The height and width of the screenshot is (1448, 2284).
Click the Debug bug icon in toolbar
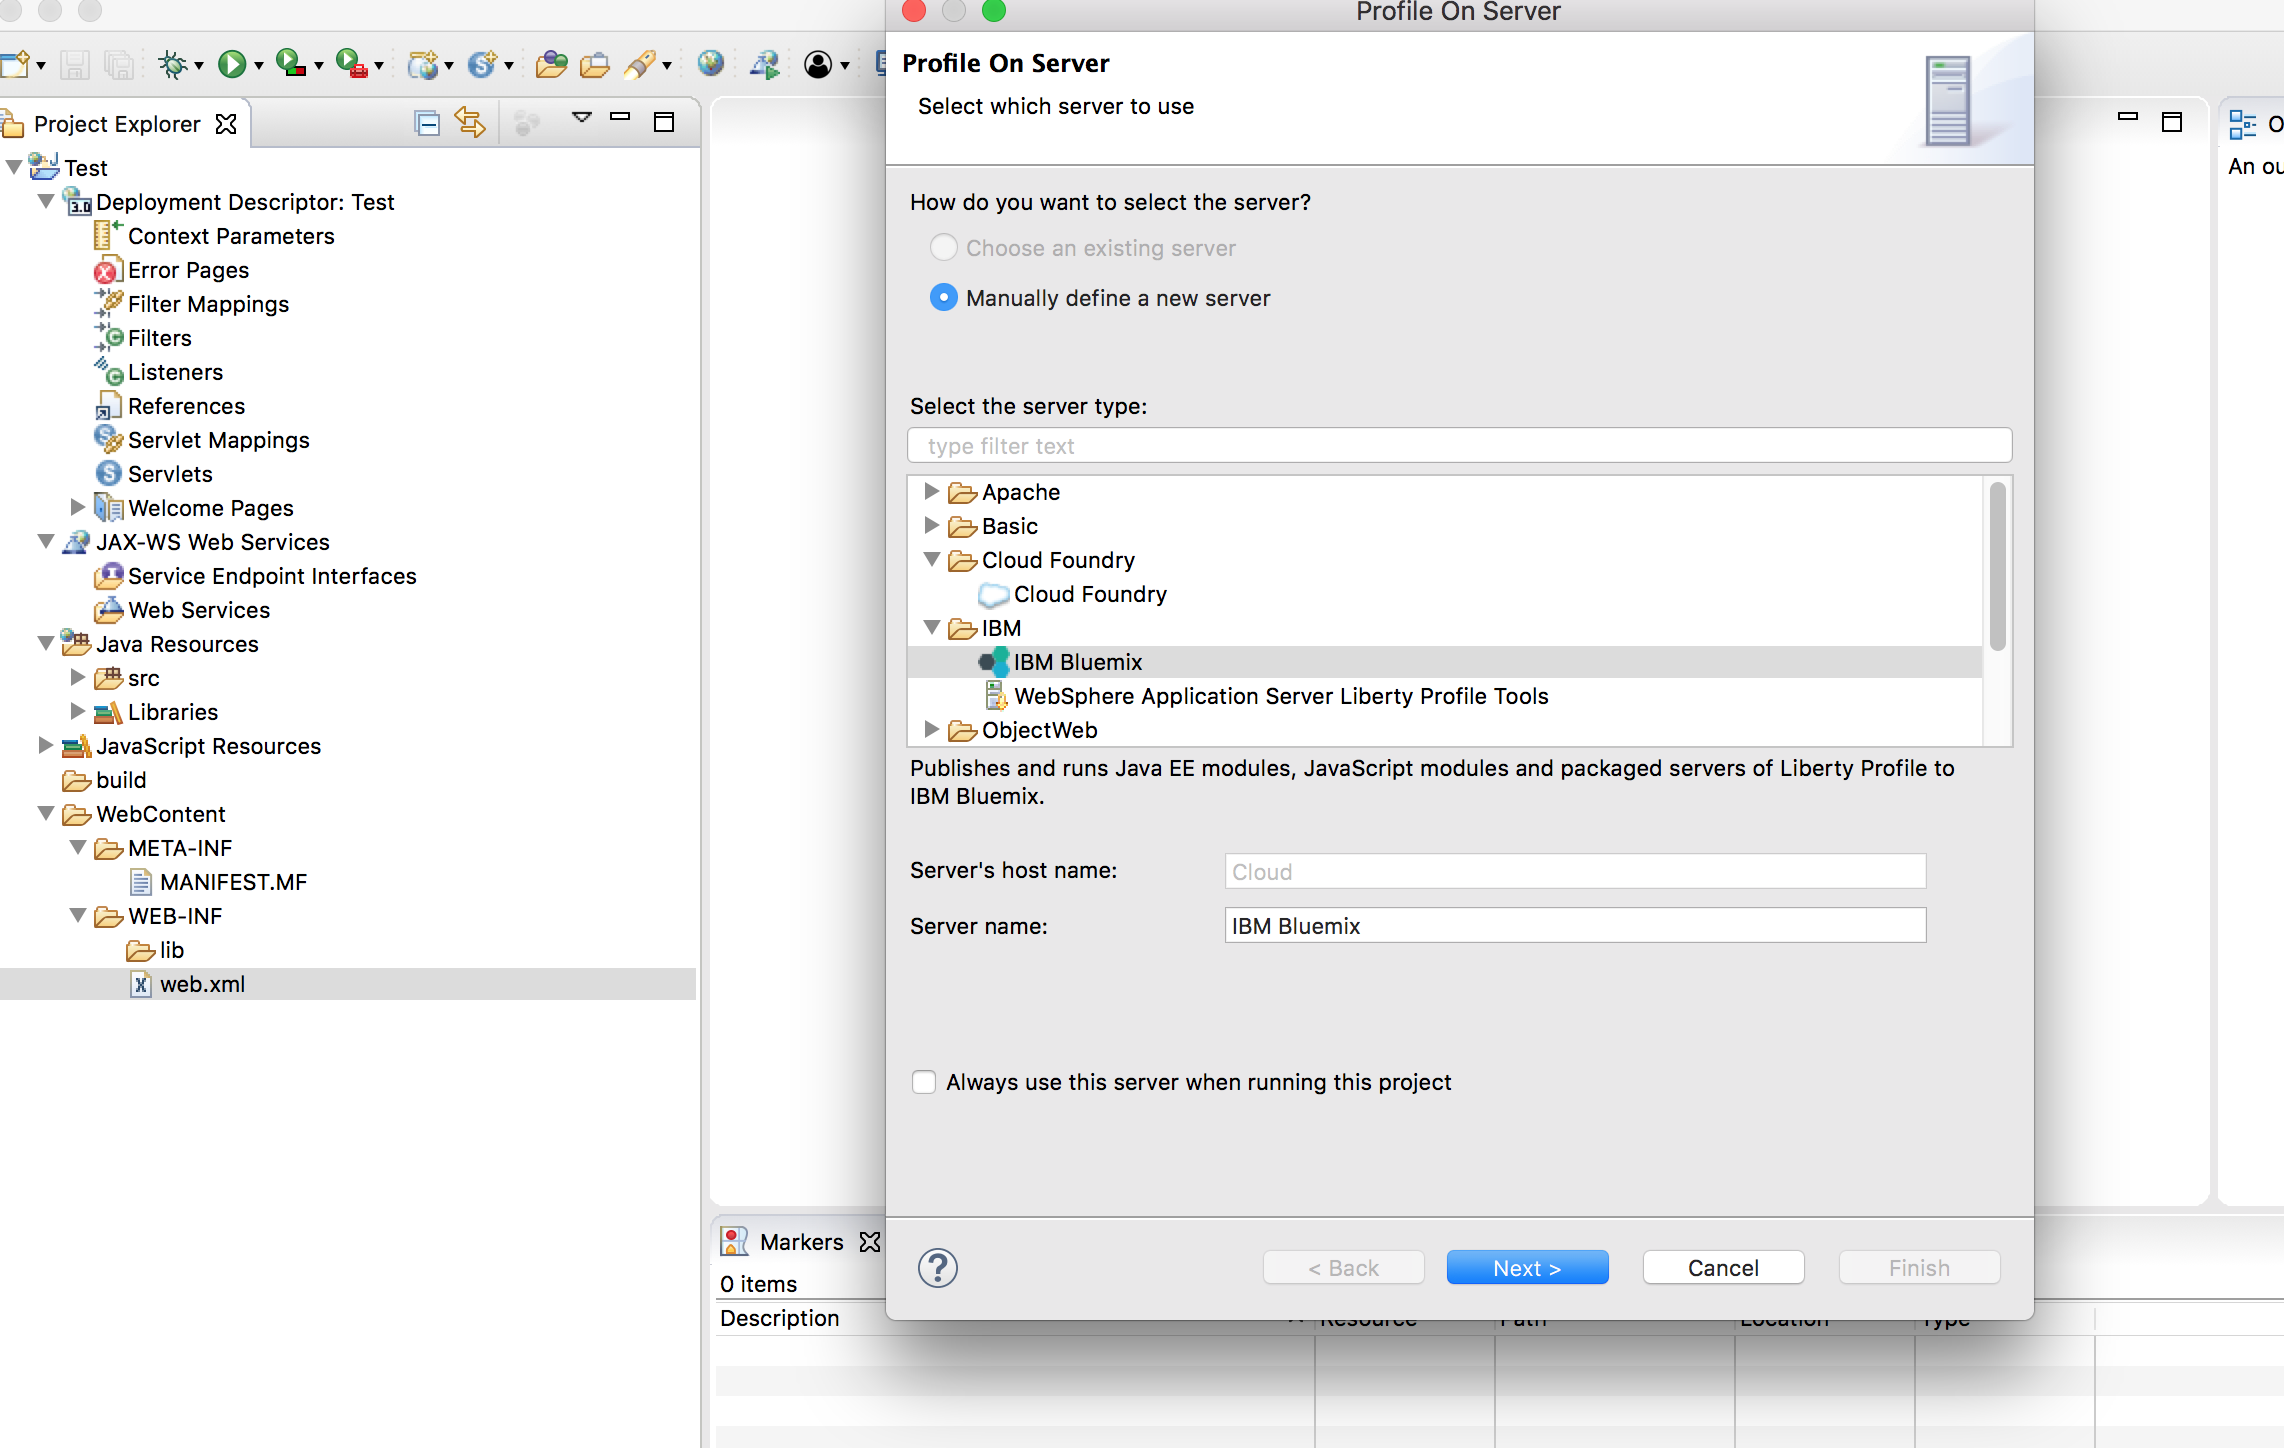click(x=173, y=65)
